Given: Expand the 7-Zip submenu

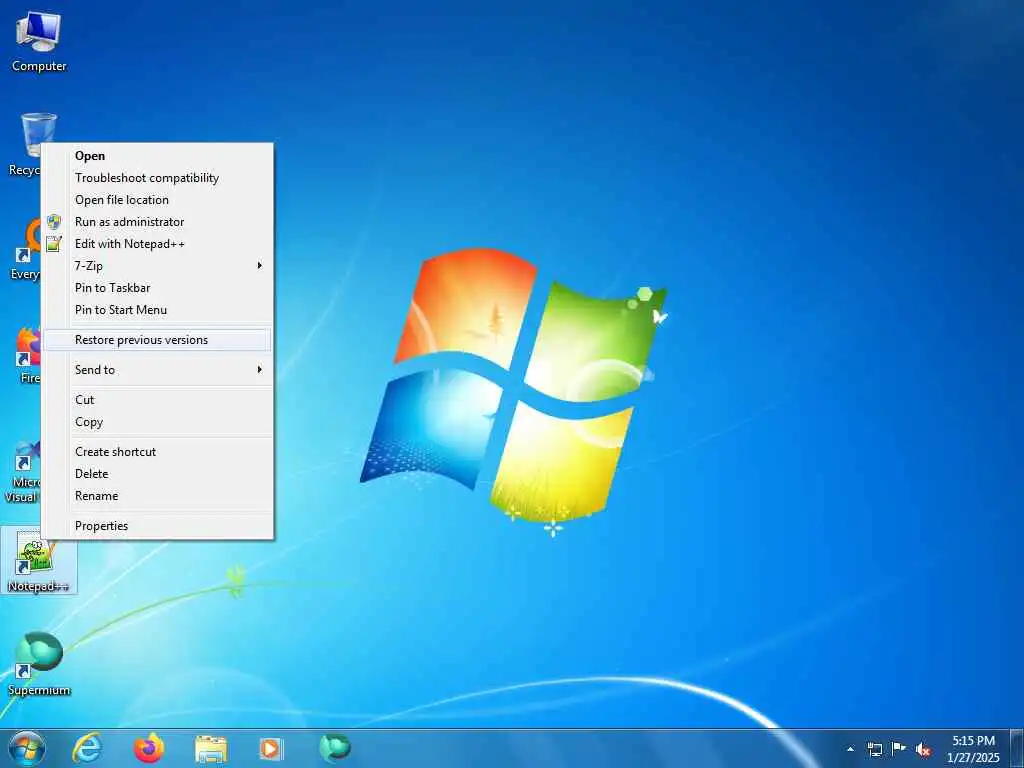Looking at the screenshot, I should pyautogui.click(x=157, y=266).
